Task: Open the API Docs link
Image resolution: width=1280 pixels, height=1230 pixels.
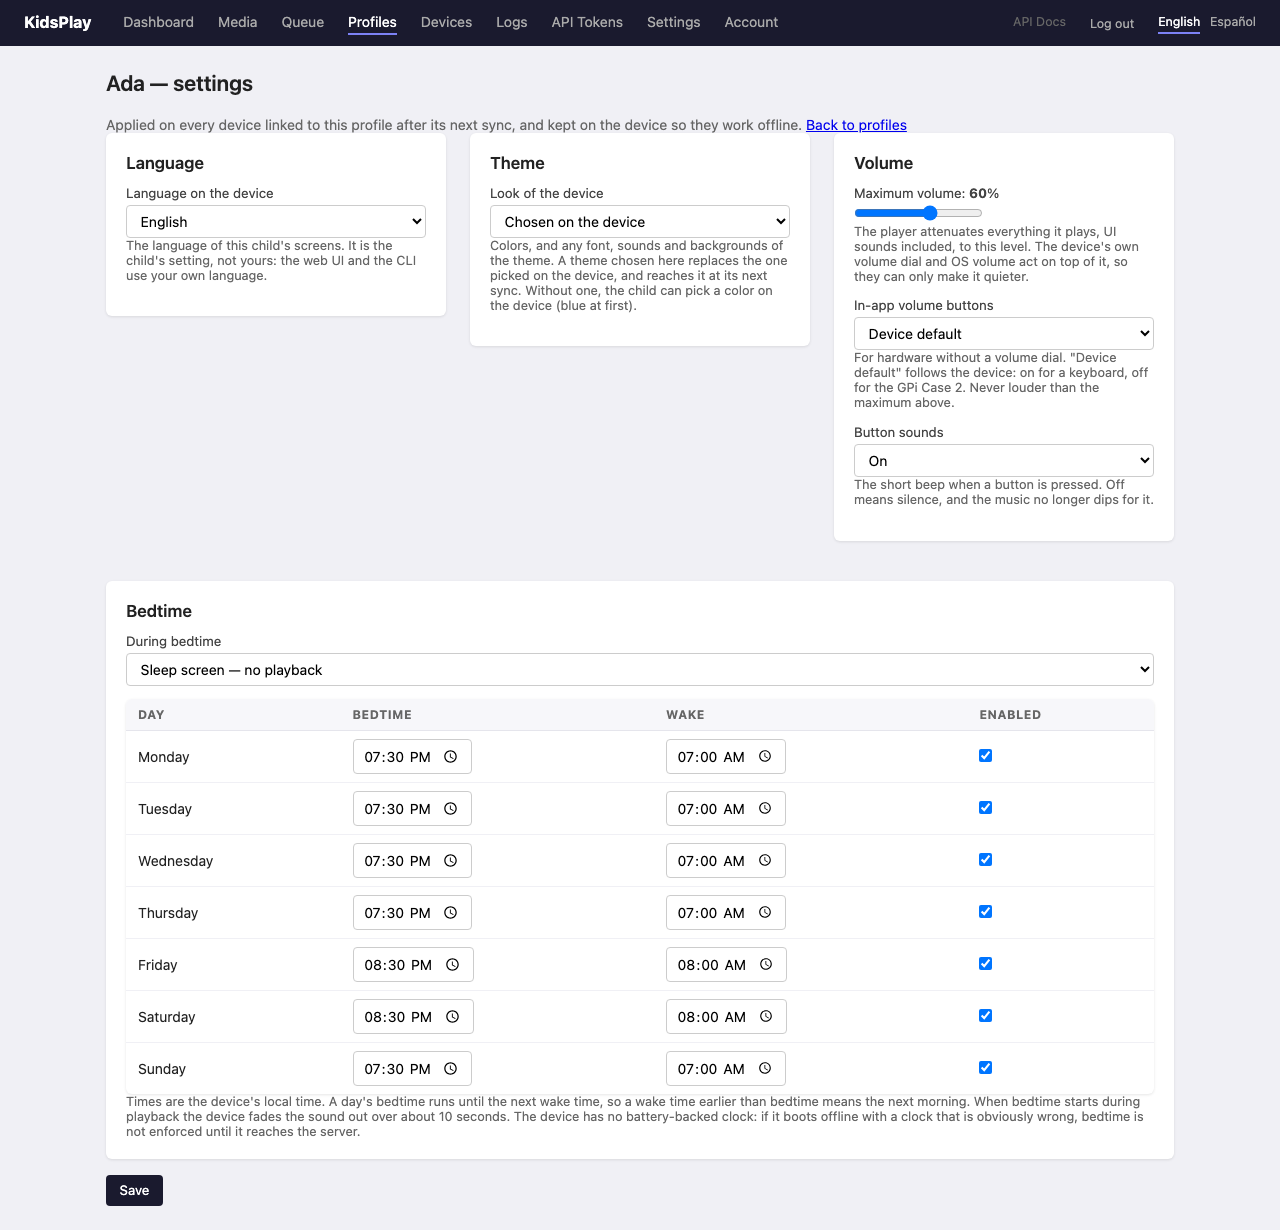Action: coord(1039,22)
